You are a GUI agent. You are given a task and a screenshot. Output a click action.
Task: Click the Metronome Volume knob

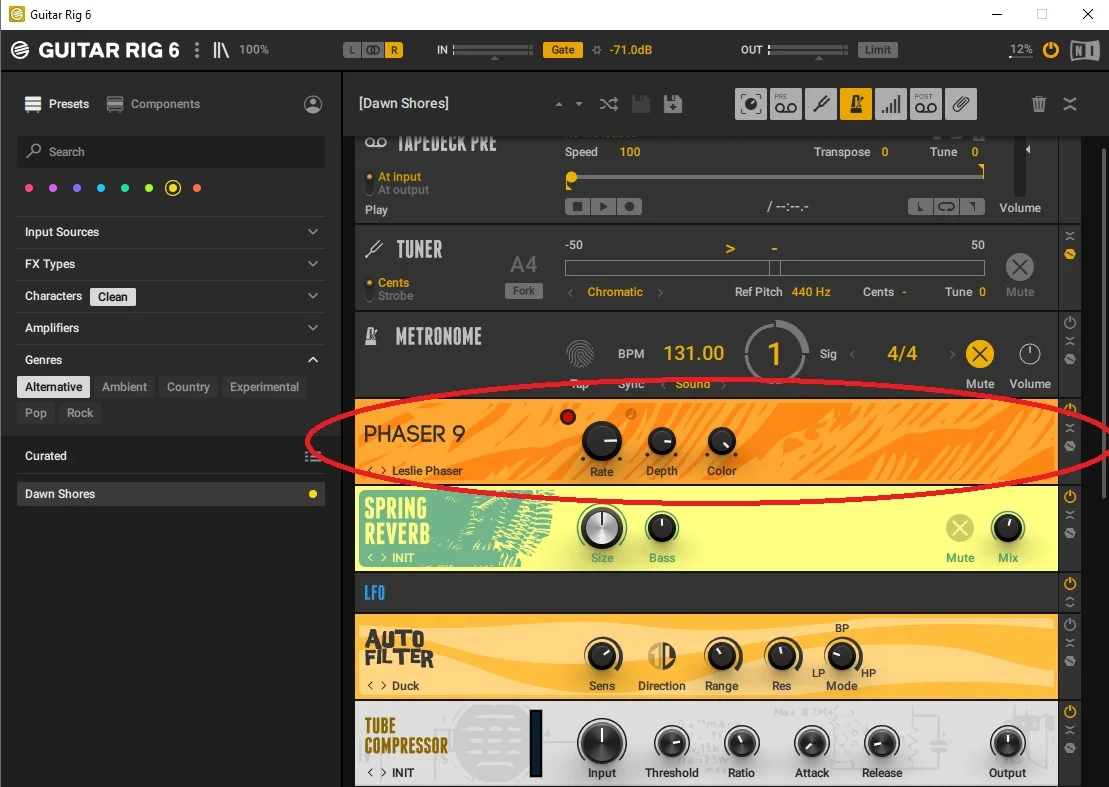(x=1030, y=354)
